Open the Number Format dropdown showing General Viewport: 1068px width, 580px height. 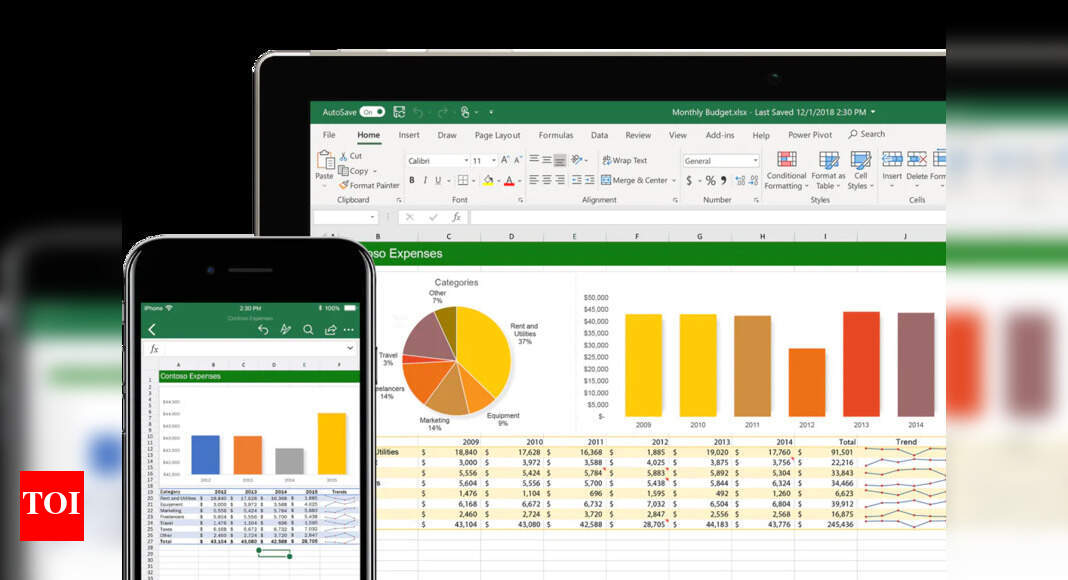coord(719,160)
